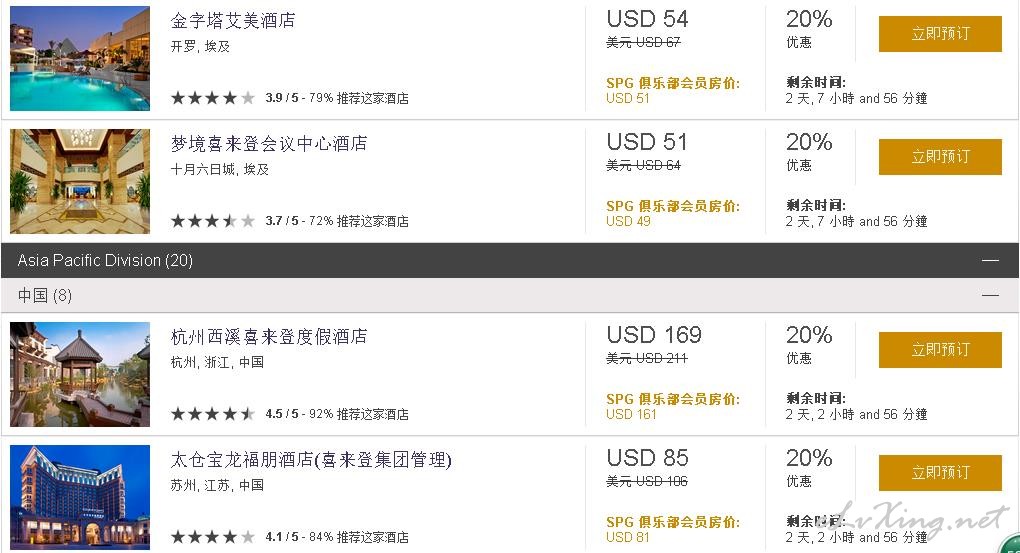The image size is (1020, 553).
Task: Book 太仓宝龙福朋酒店 via 立即预订
Action: click(x=940, y=473)
